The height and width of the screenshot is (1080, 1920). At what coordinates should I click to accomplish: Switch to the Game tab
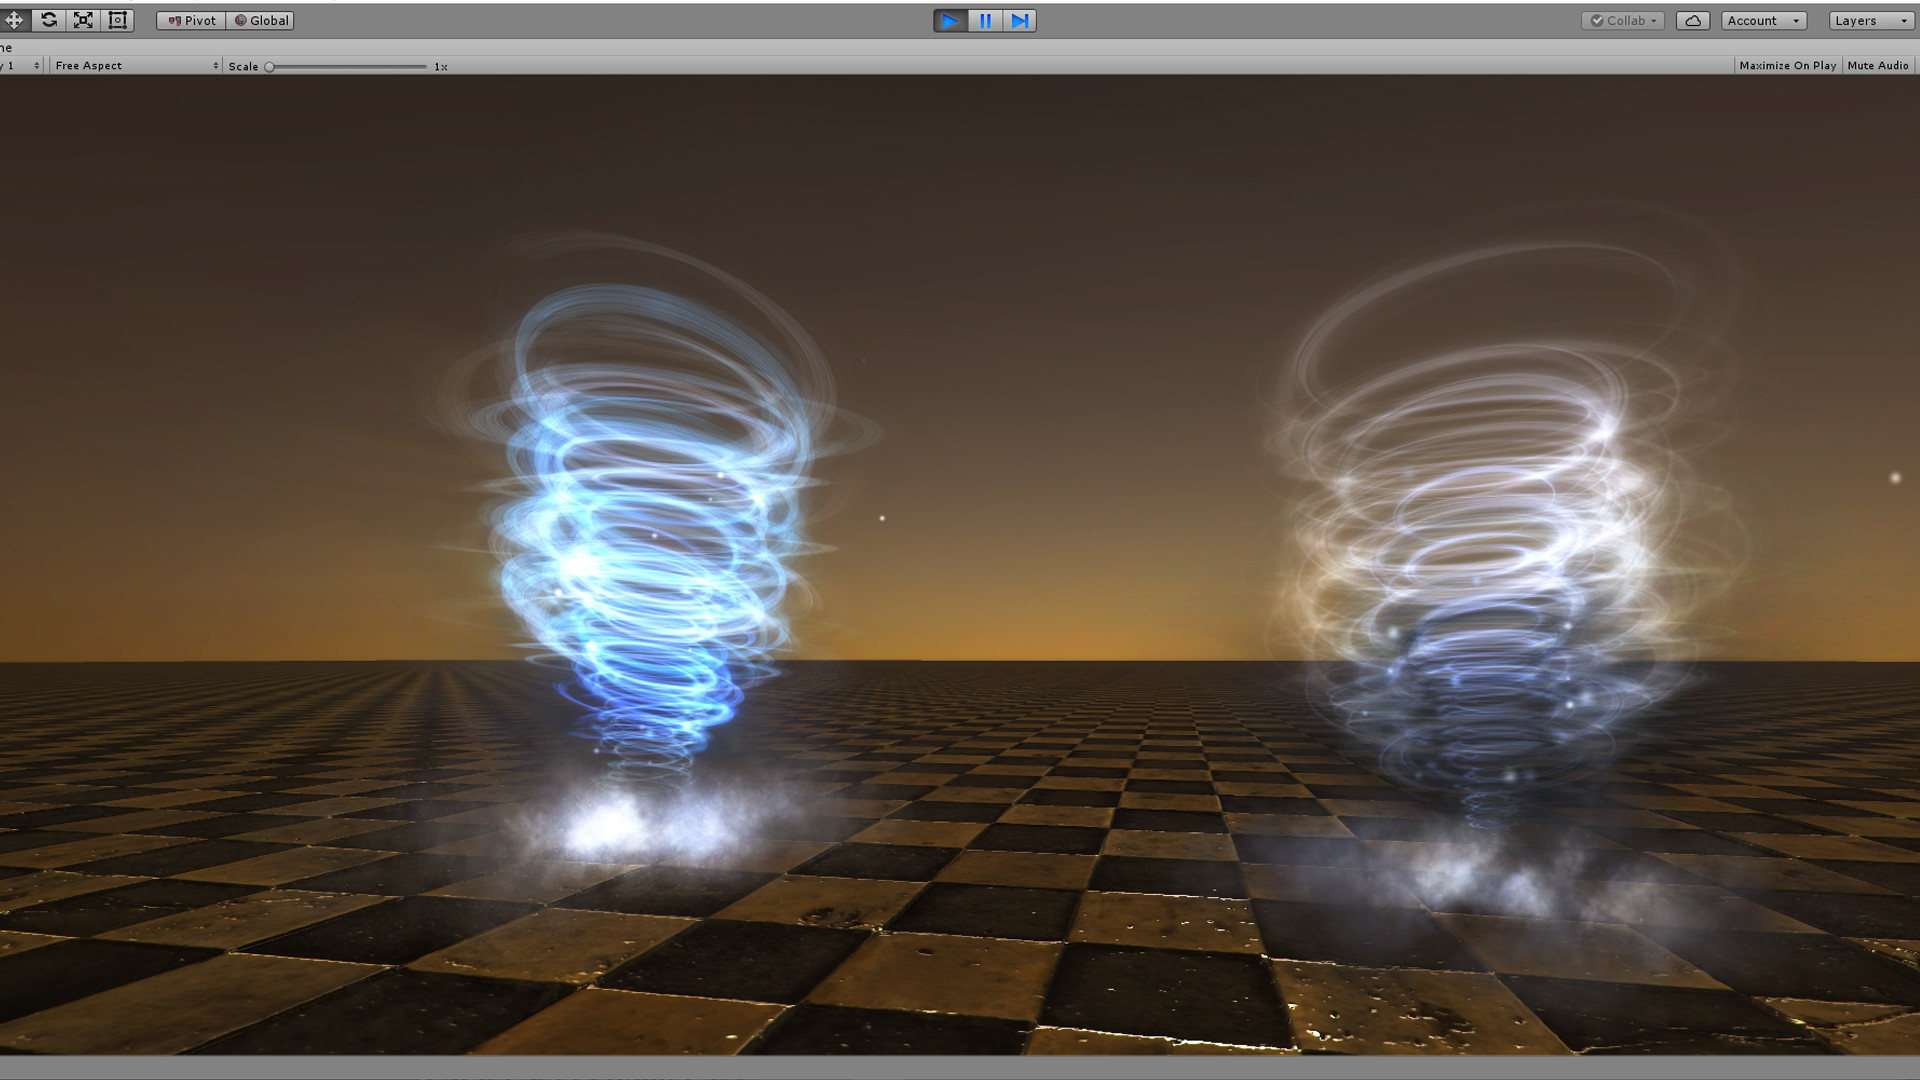pos(8,47)
